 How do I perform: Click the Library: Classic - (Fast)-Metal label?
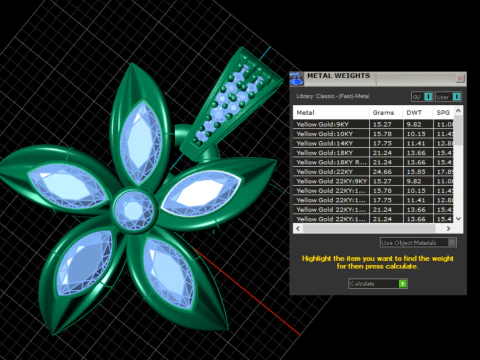point(333,96)
